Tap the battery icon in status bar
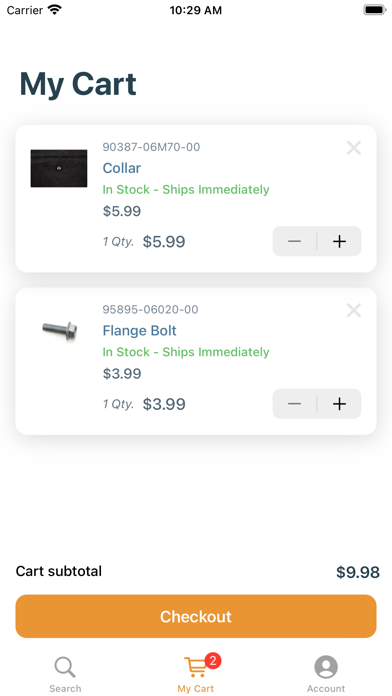 [375, 10]
